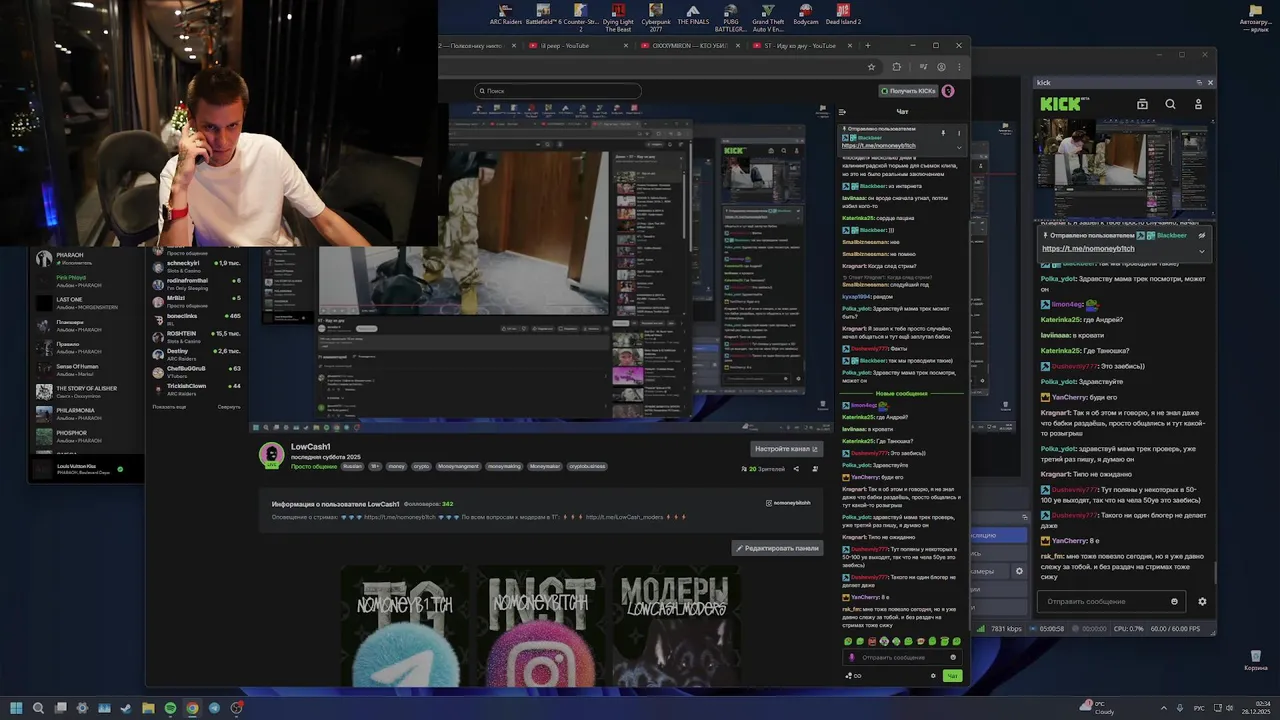Hide pinned message in Kick popup chat
The height and width of the screenshot is (720, 1280).
tap(1202, 236)
